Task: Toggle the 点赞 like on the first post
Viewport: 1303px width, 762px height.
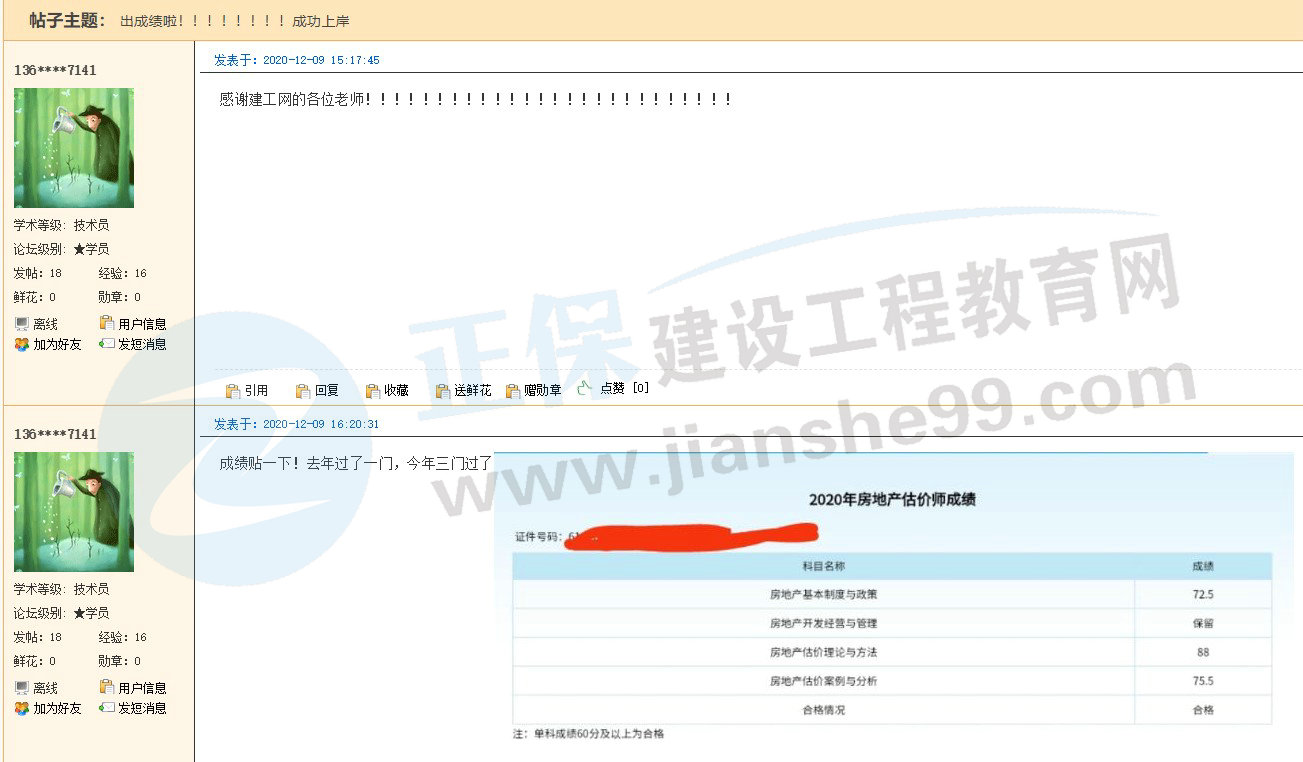Action: (x=611, y=389)
